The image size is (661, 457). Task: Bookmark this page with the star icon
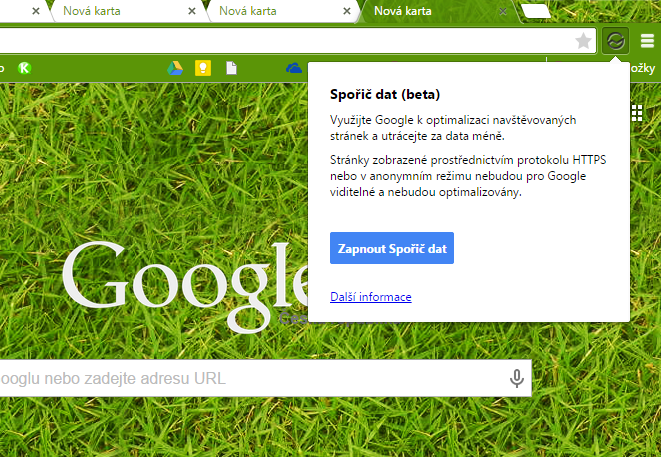coord(583,41)
